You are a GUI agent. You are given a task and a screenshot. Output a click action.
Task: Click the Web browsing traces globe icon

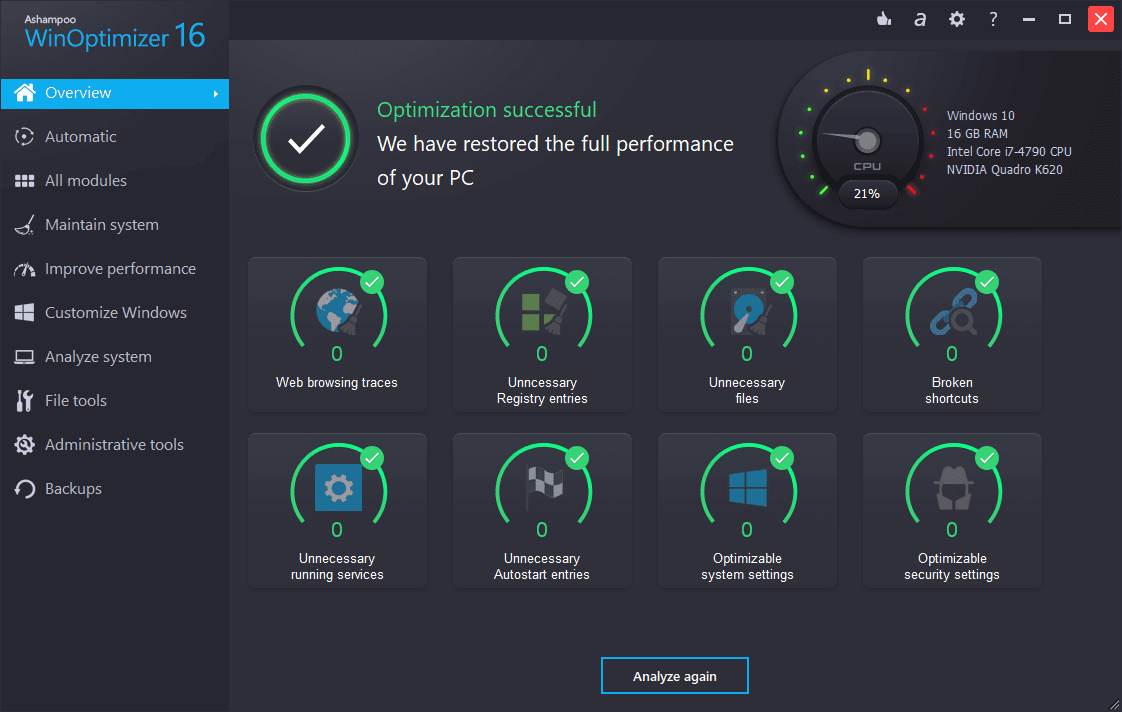tap(338, 312)
